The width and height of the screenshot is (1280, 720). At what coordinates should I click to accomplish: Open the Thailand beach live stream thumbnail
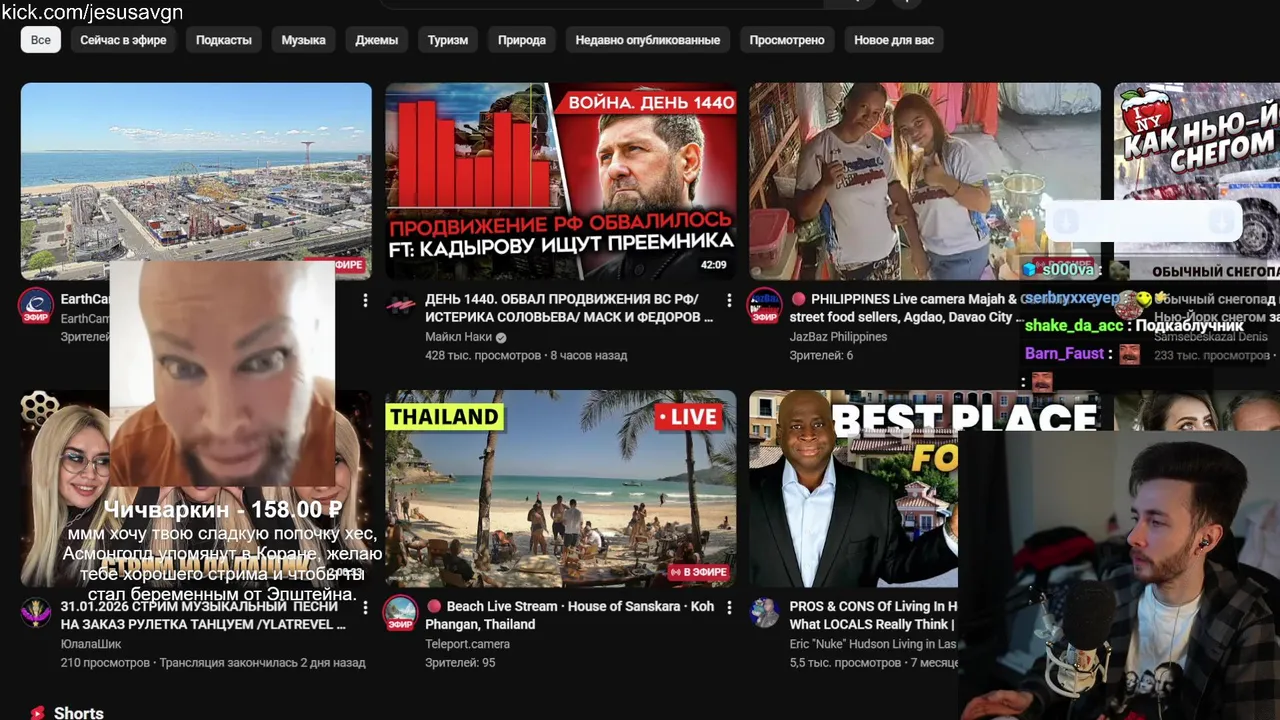pyautogui.click(x=561, y=488)
